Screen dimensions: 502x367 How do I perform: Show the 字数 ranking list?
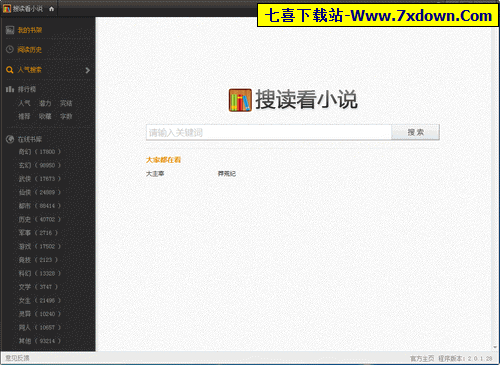[x=66, y=116]
